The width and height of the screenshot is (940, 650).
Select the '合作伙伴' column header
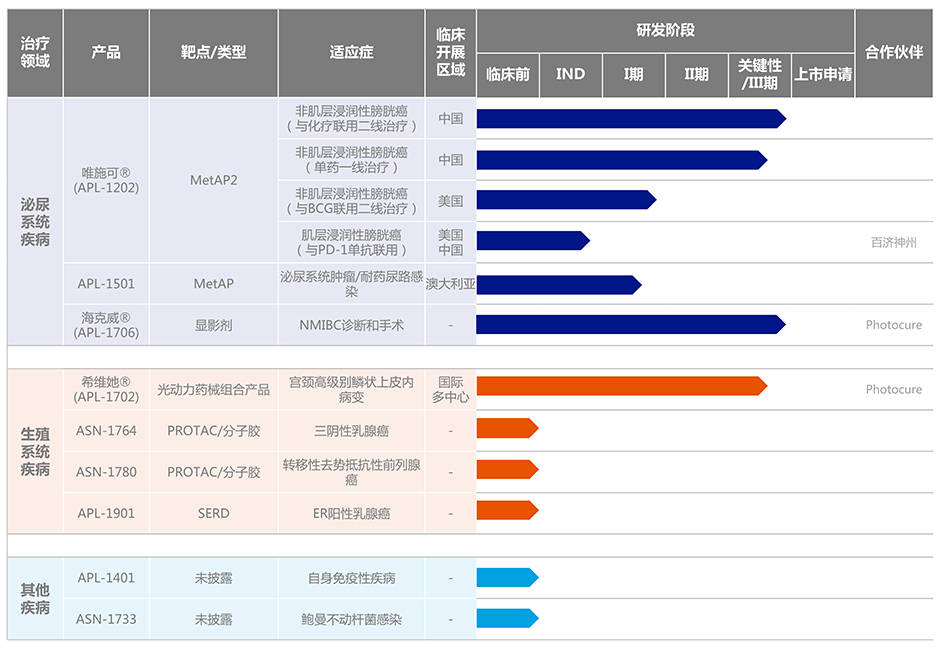click(894, 53)
